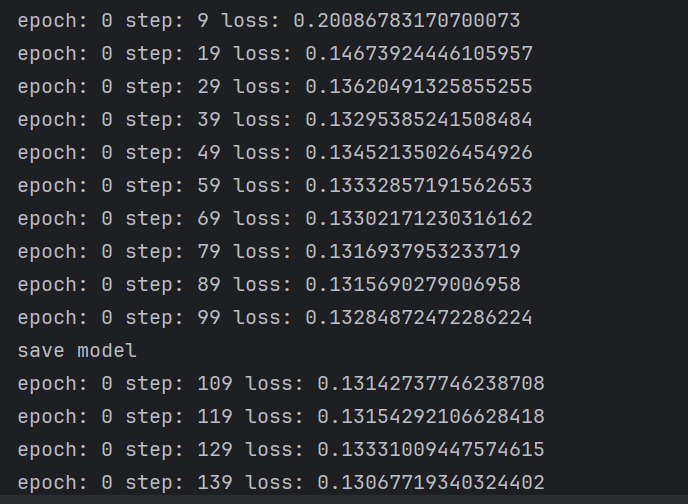Viewport: 688px width, 504px height.
Task: Click loss value 0.13142737746238708
Action: [x=431, y=383]
